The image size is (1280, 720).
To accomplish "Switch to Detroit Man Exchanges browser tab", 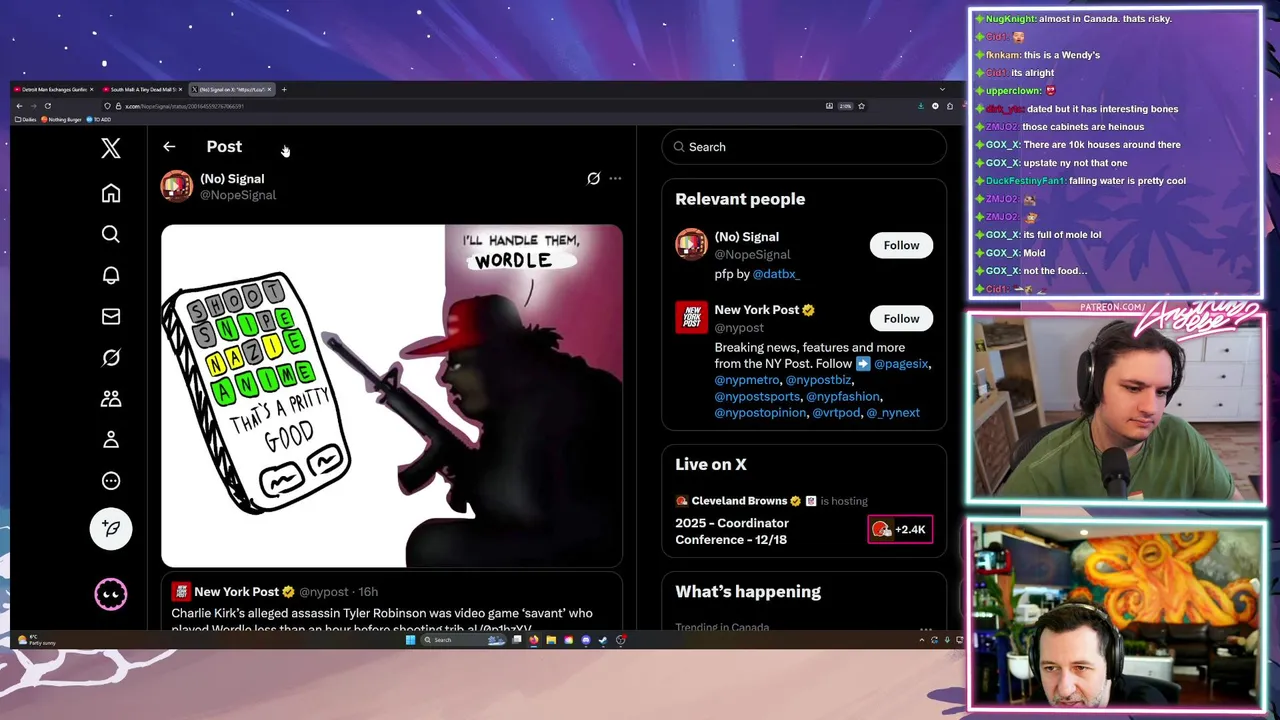I will click(x=53, y=89).
